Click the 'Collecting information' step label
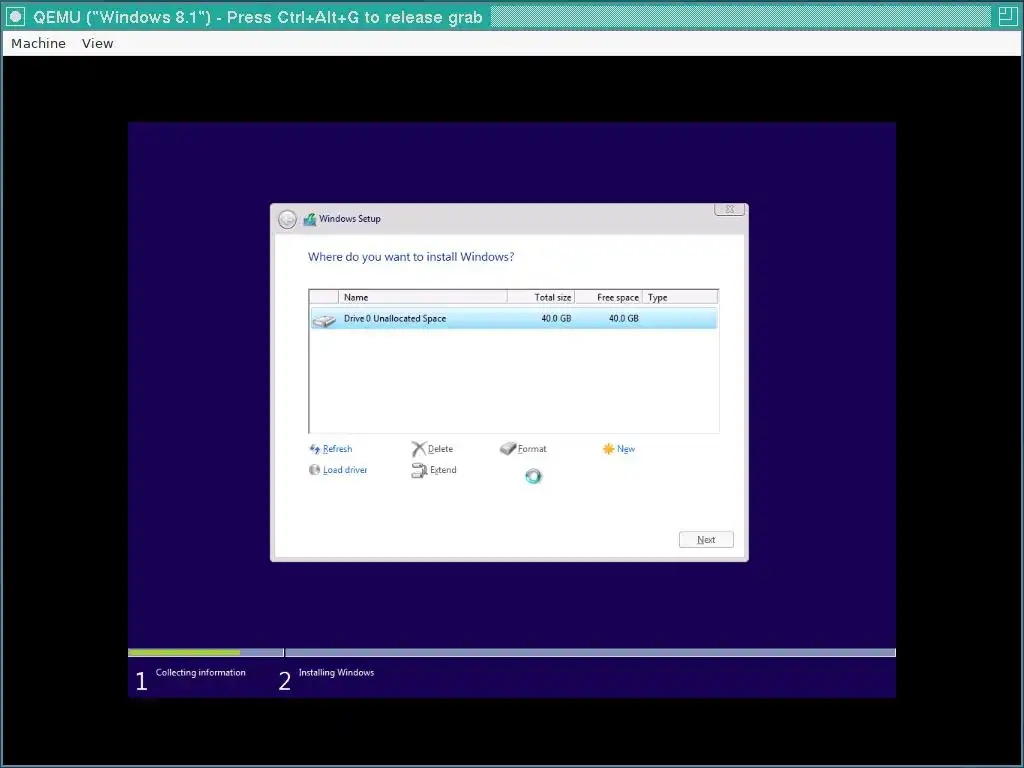1024x768 pixels. 200,673
